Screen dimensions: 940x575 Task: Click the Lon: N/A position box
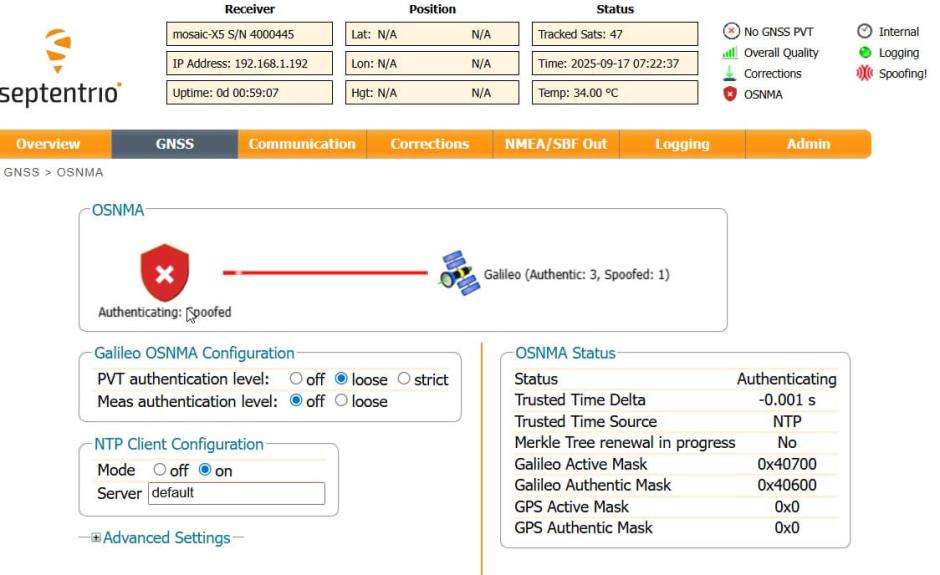[x=432, y=64]
